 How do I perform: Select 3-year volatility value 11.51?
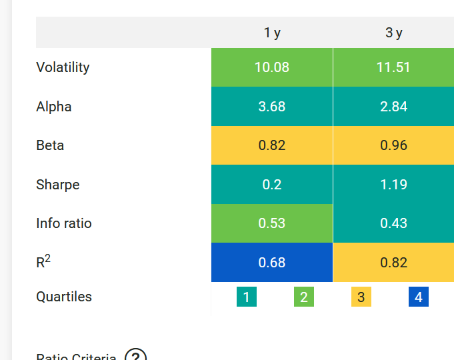[x=394, y=67]
